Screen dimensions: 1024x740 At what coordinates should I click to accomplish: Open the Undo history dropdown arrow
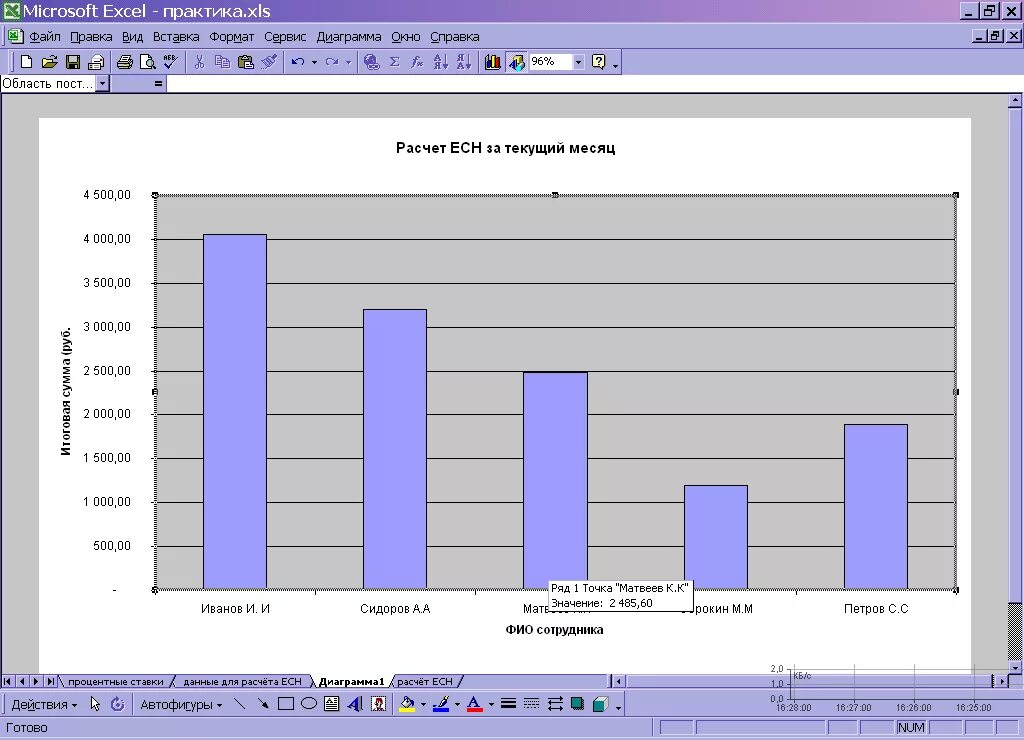[x=314, y=62]
